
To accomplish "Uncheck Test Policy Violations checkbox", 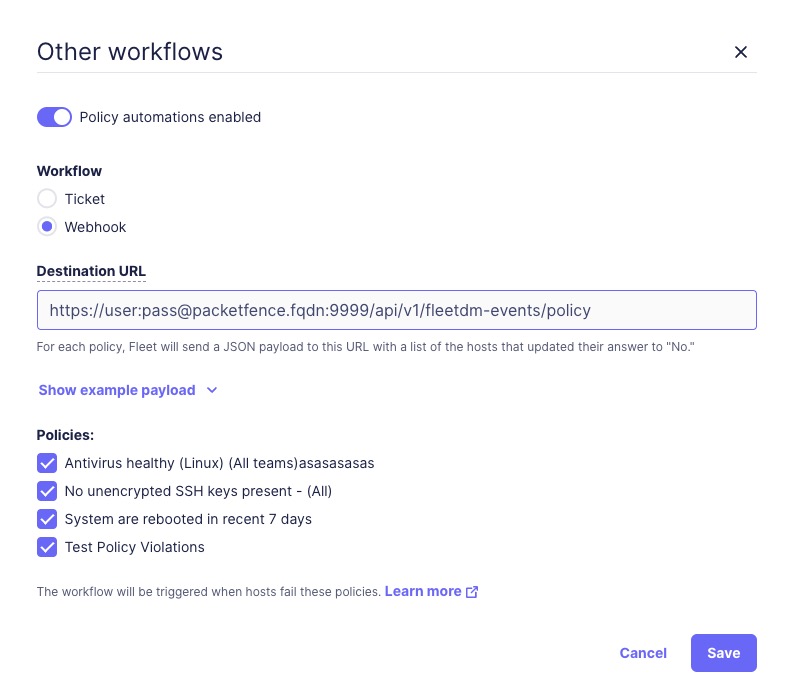I will pos(47,547).
